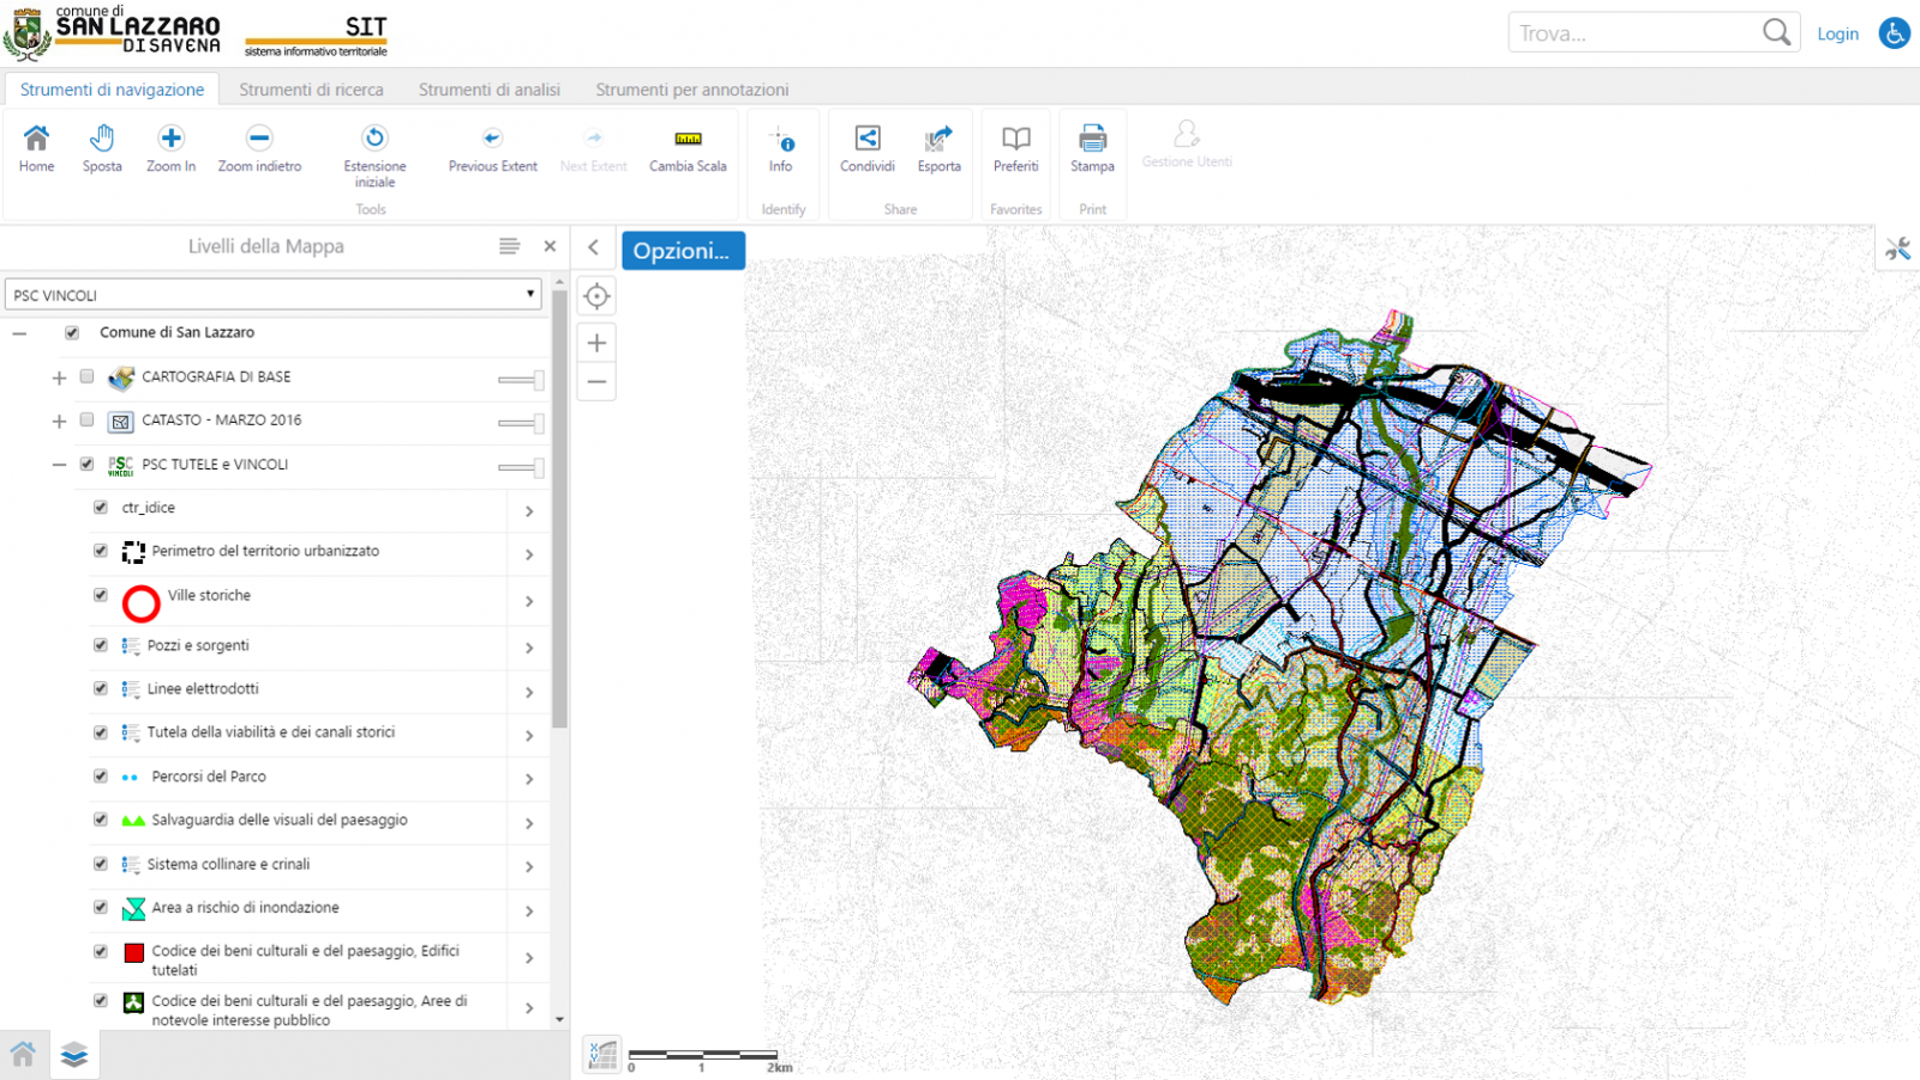Open Preferiti favorites

[x=1016, y=148]
